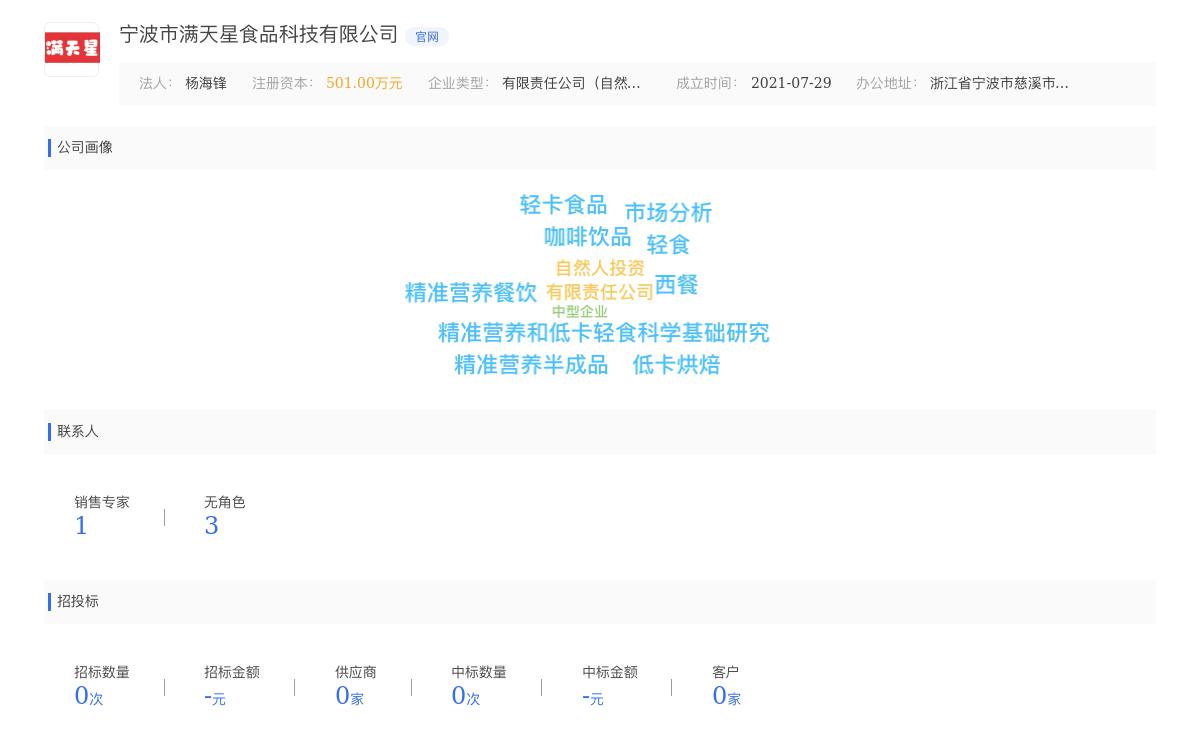Viewport: 1200px width, 752px height.
Task: Click 无角色 contact count 3
Action: click(211, 526)
